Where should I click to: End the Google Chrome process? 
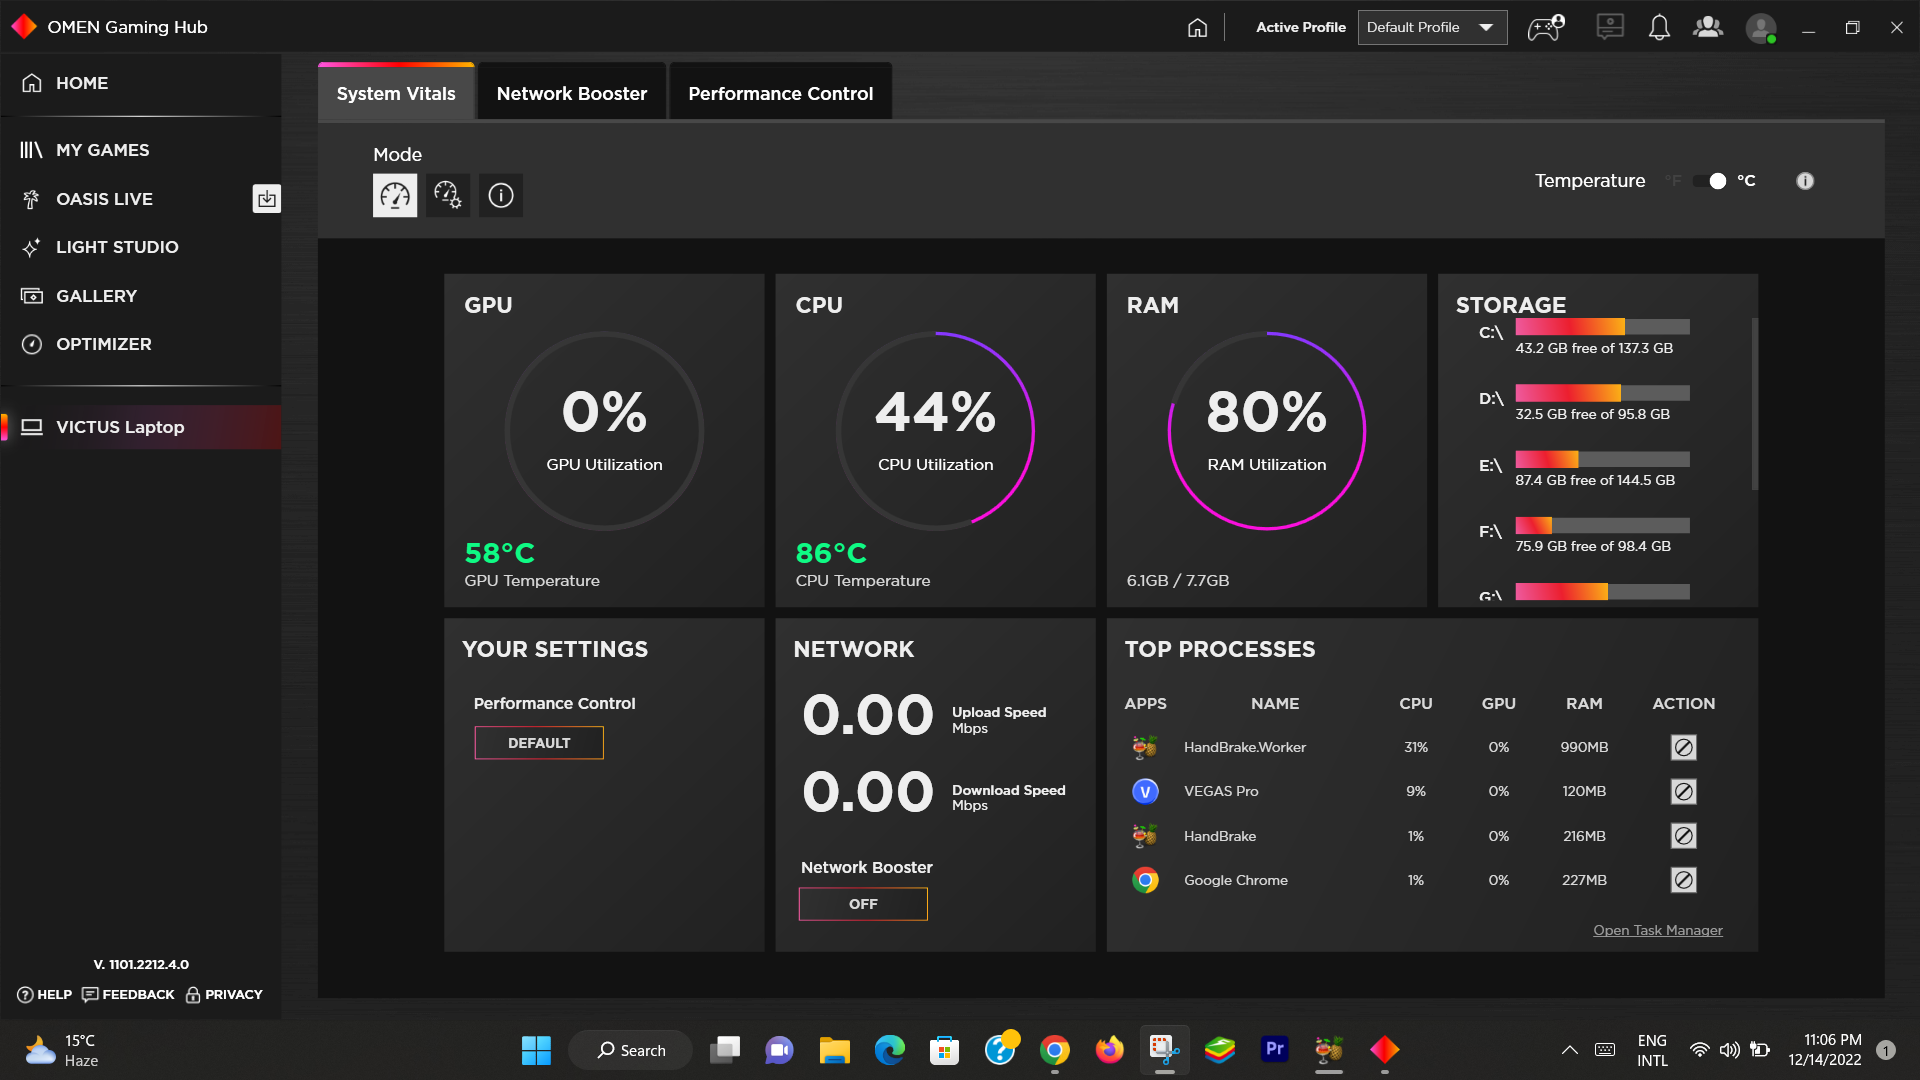(x=1683, y=881)
